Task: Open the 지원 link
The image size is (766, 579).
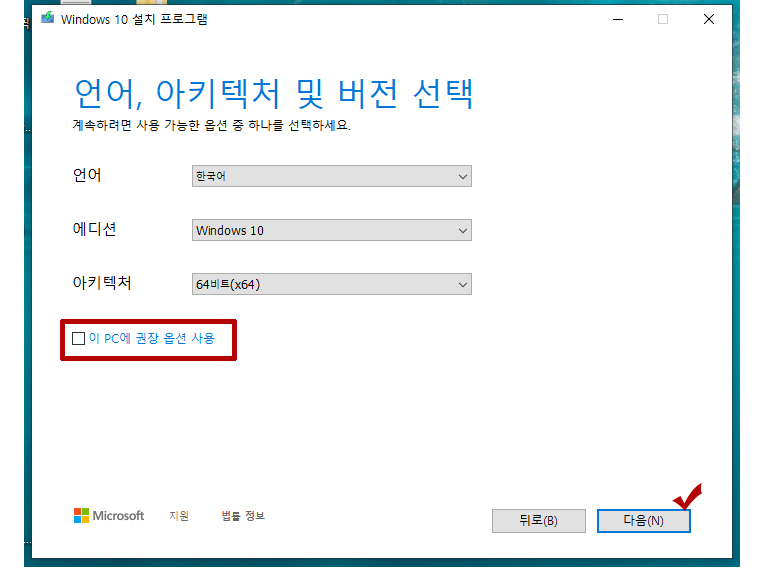Action: click(x=179, y=515)
